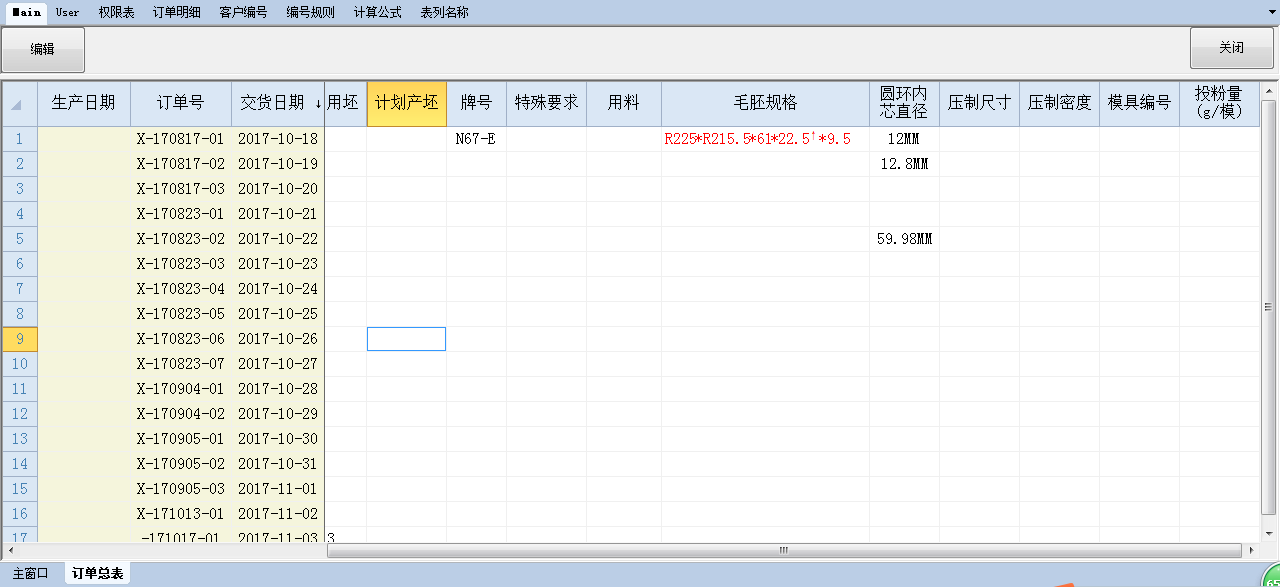Select the 计划产坯 column header
Viewport: 1280px width, 587px height.
(x=407, y=104)
